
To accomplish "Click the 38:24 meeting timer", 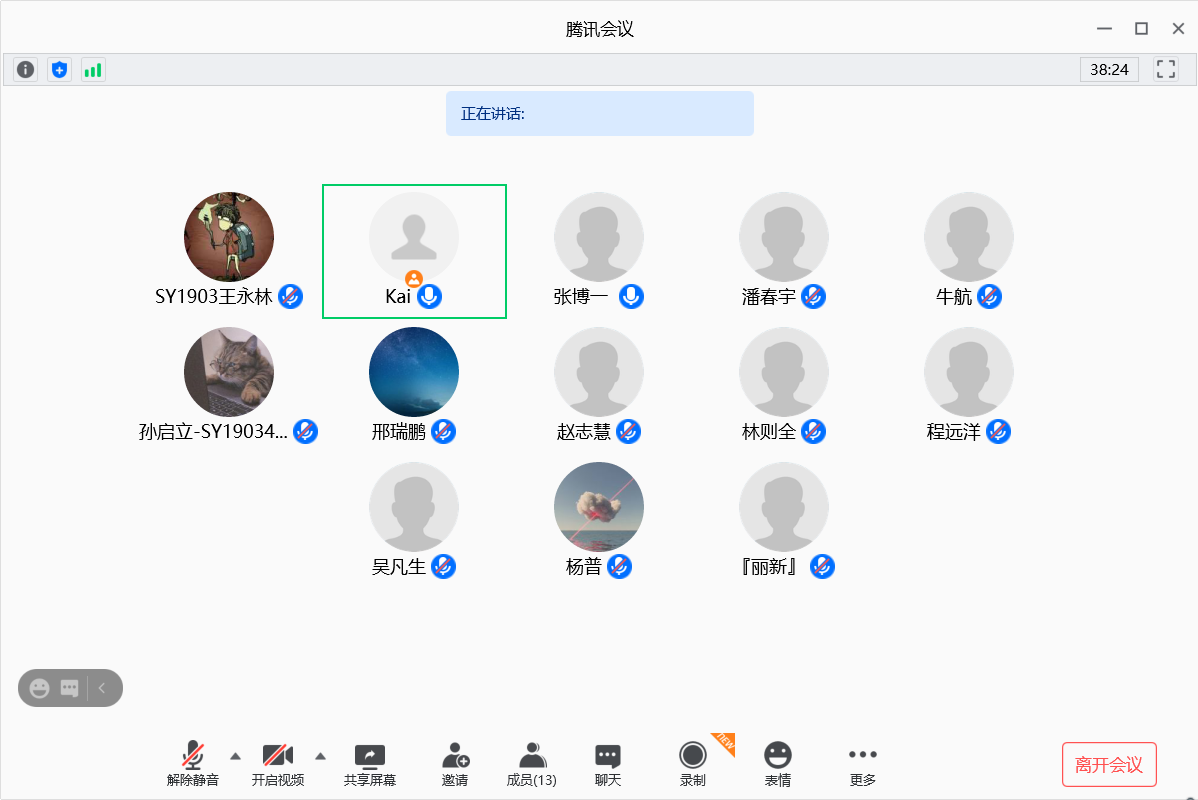I will (x=1109, y=69).
